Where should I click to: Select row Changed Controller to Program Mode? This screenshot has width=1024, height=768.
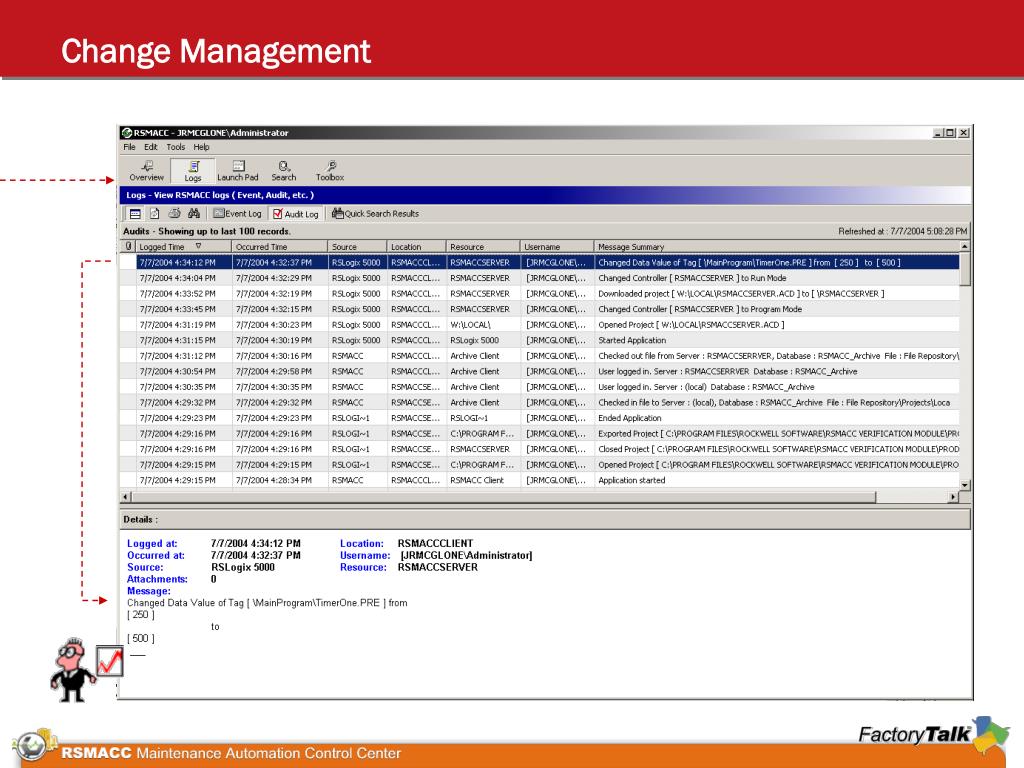tap(539, 310)
